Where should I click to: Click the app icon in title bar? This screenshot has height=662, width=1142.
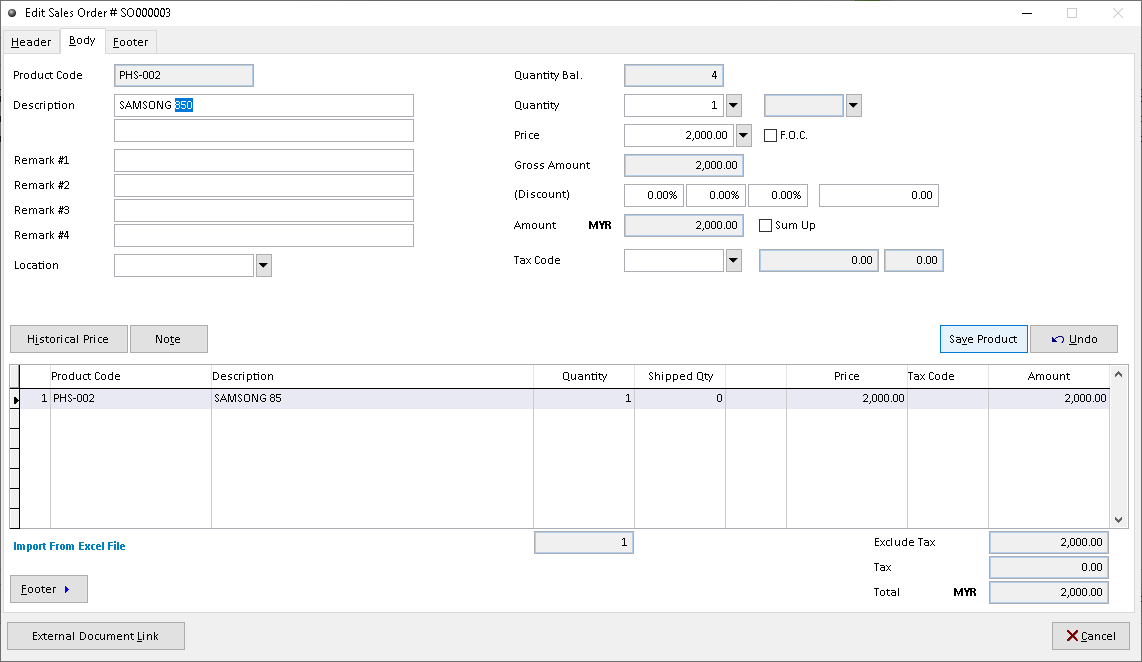click(x=13, y=13)
